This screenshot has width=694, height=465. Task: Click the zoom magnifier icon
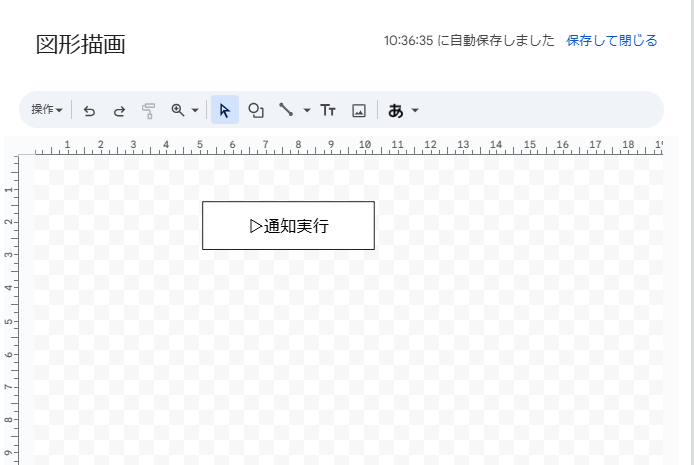(178, 110)
